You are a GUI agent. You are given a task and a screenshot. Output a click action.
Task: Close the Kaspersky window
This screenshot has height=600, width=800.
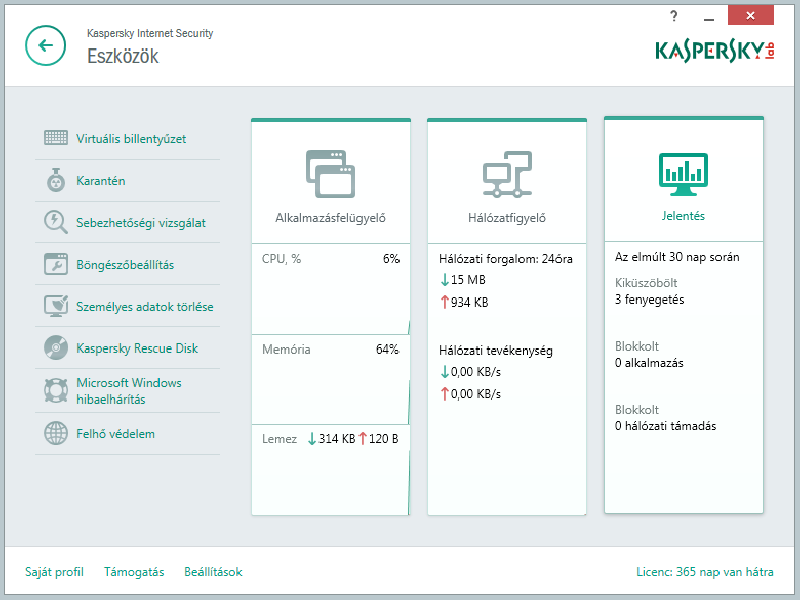tap(751, 15)
